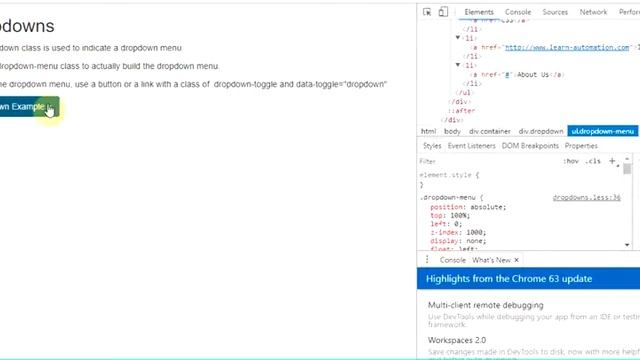Focus the styles Filter input field
The height and width of the screenshot is (360, 640).
488,161
